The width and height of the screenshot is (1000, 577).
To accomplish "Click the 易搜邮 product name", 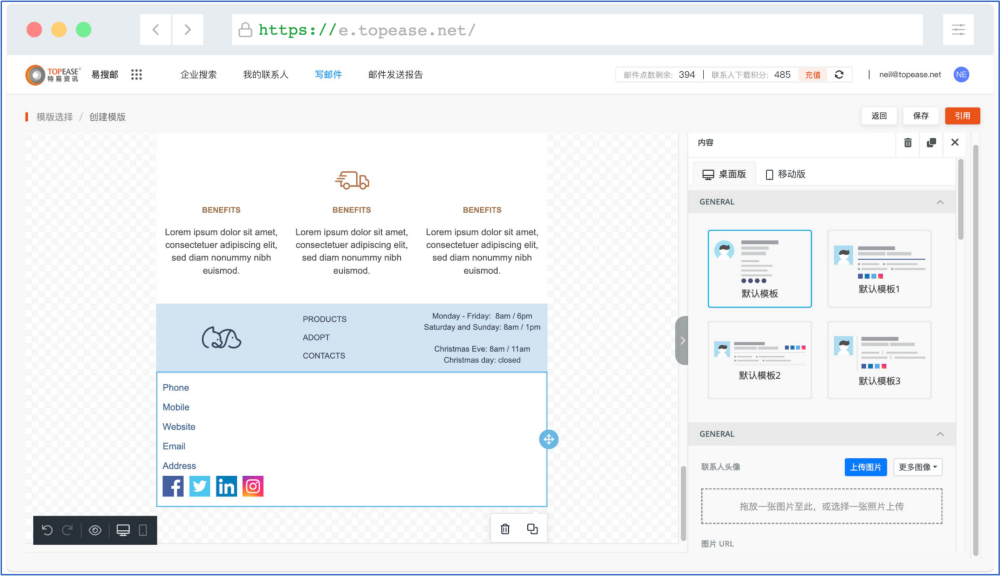I will pyautogui.click(x=105, y=75).
